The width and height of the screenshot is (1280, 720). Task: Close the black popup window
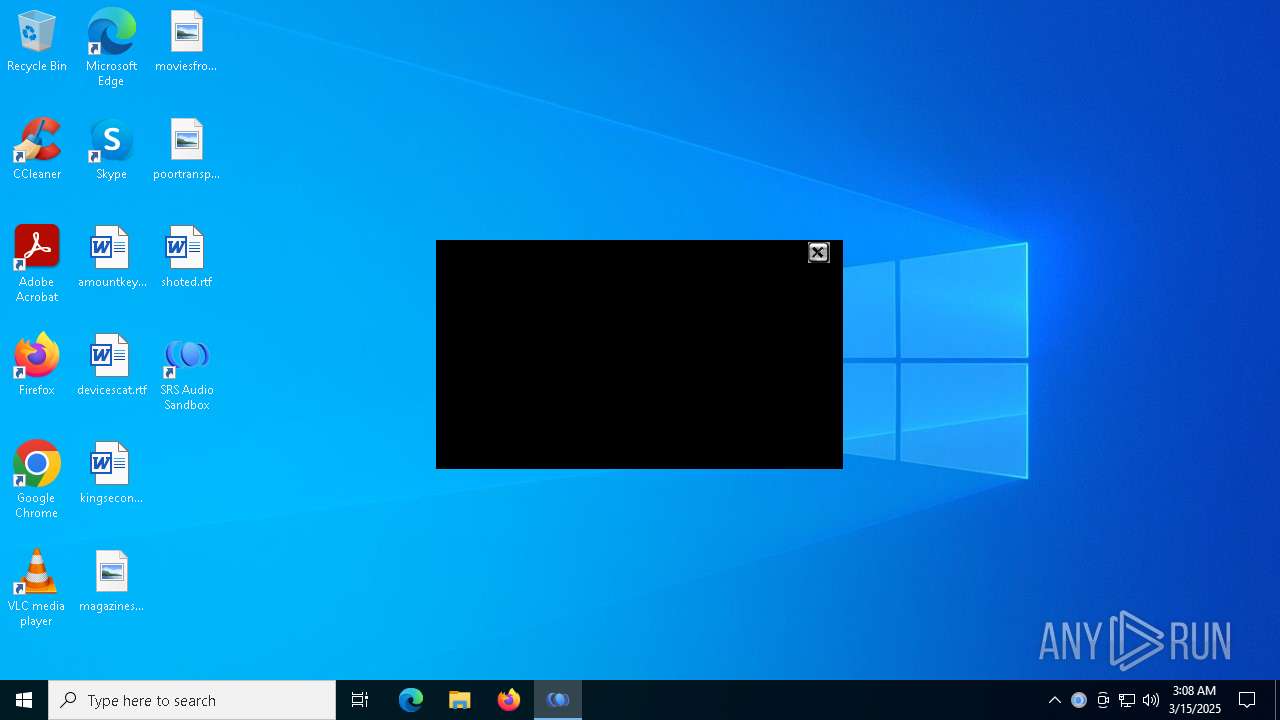coord(818,252)
